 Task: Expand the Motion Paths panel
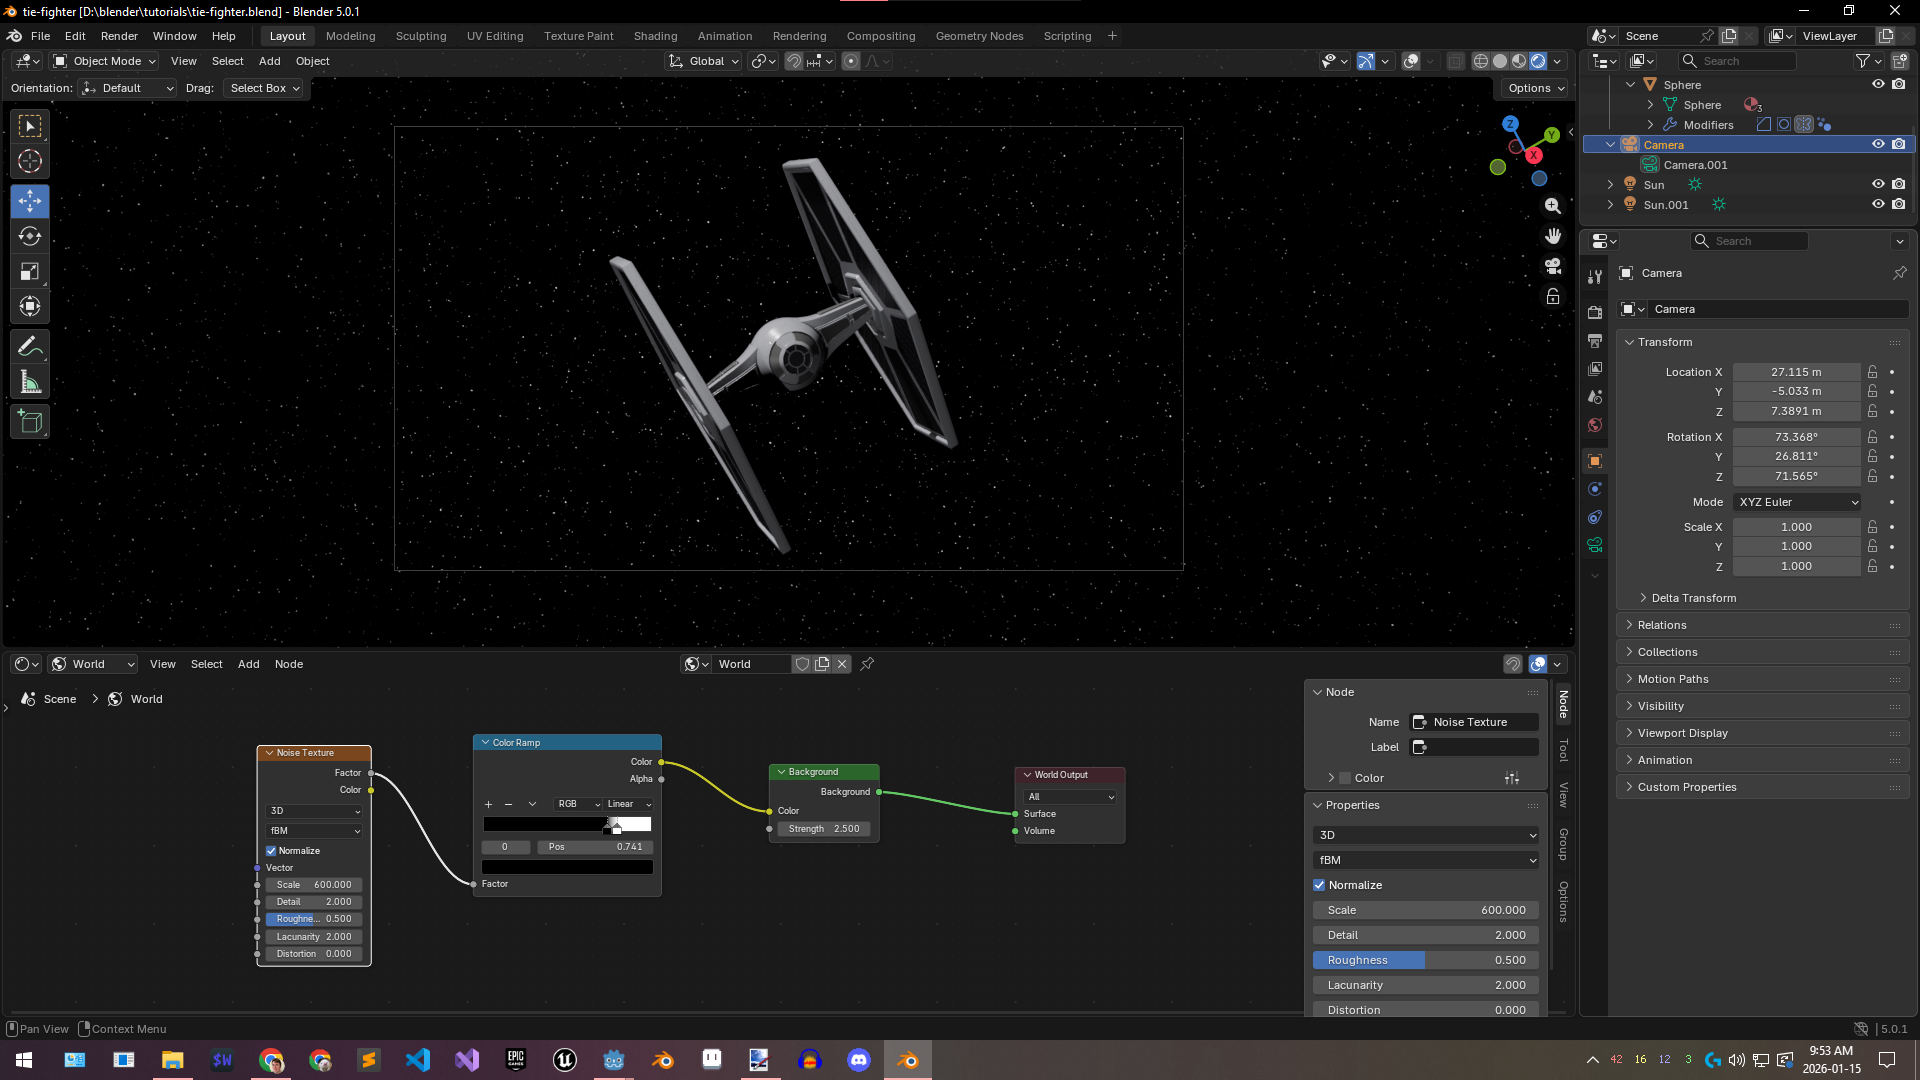pyautogui.click(x=1672, y=679)
